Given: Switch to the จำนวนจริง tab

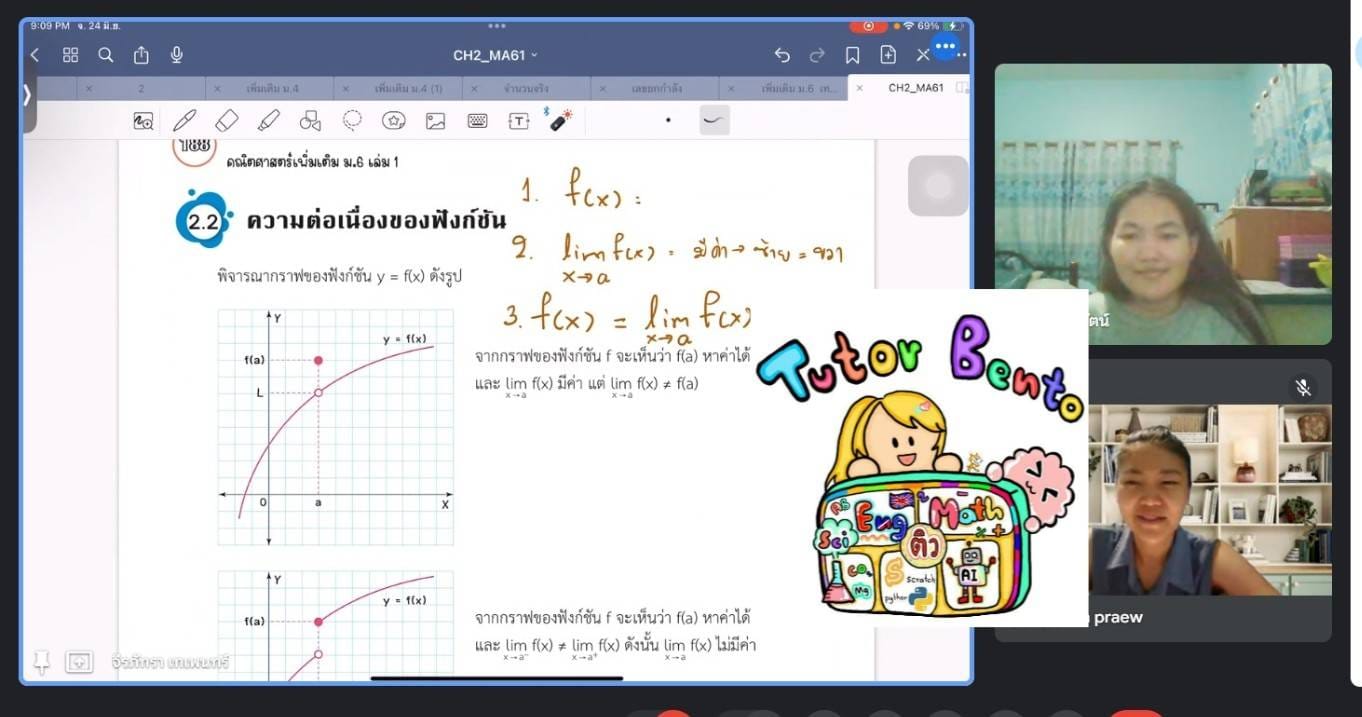Looking at the screenshot, I should tap(526, 88).
